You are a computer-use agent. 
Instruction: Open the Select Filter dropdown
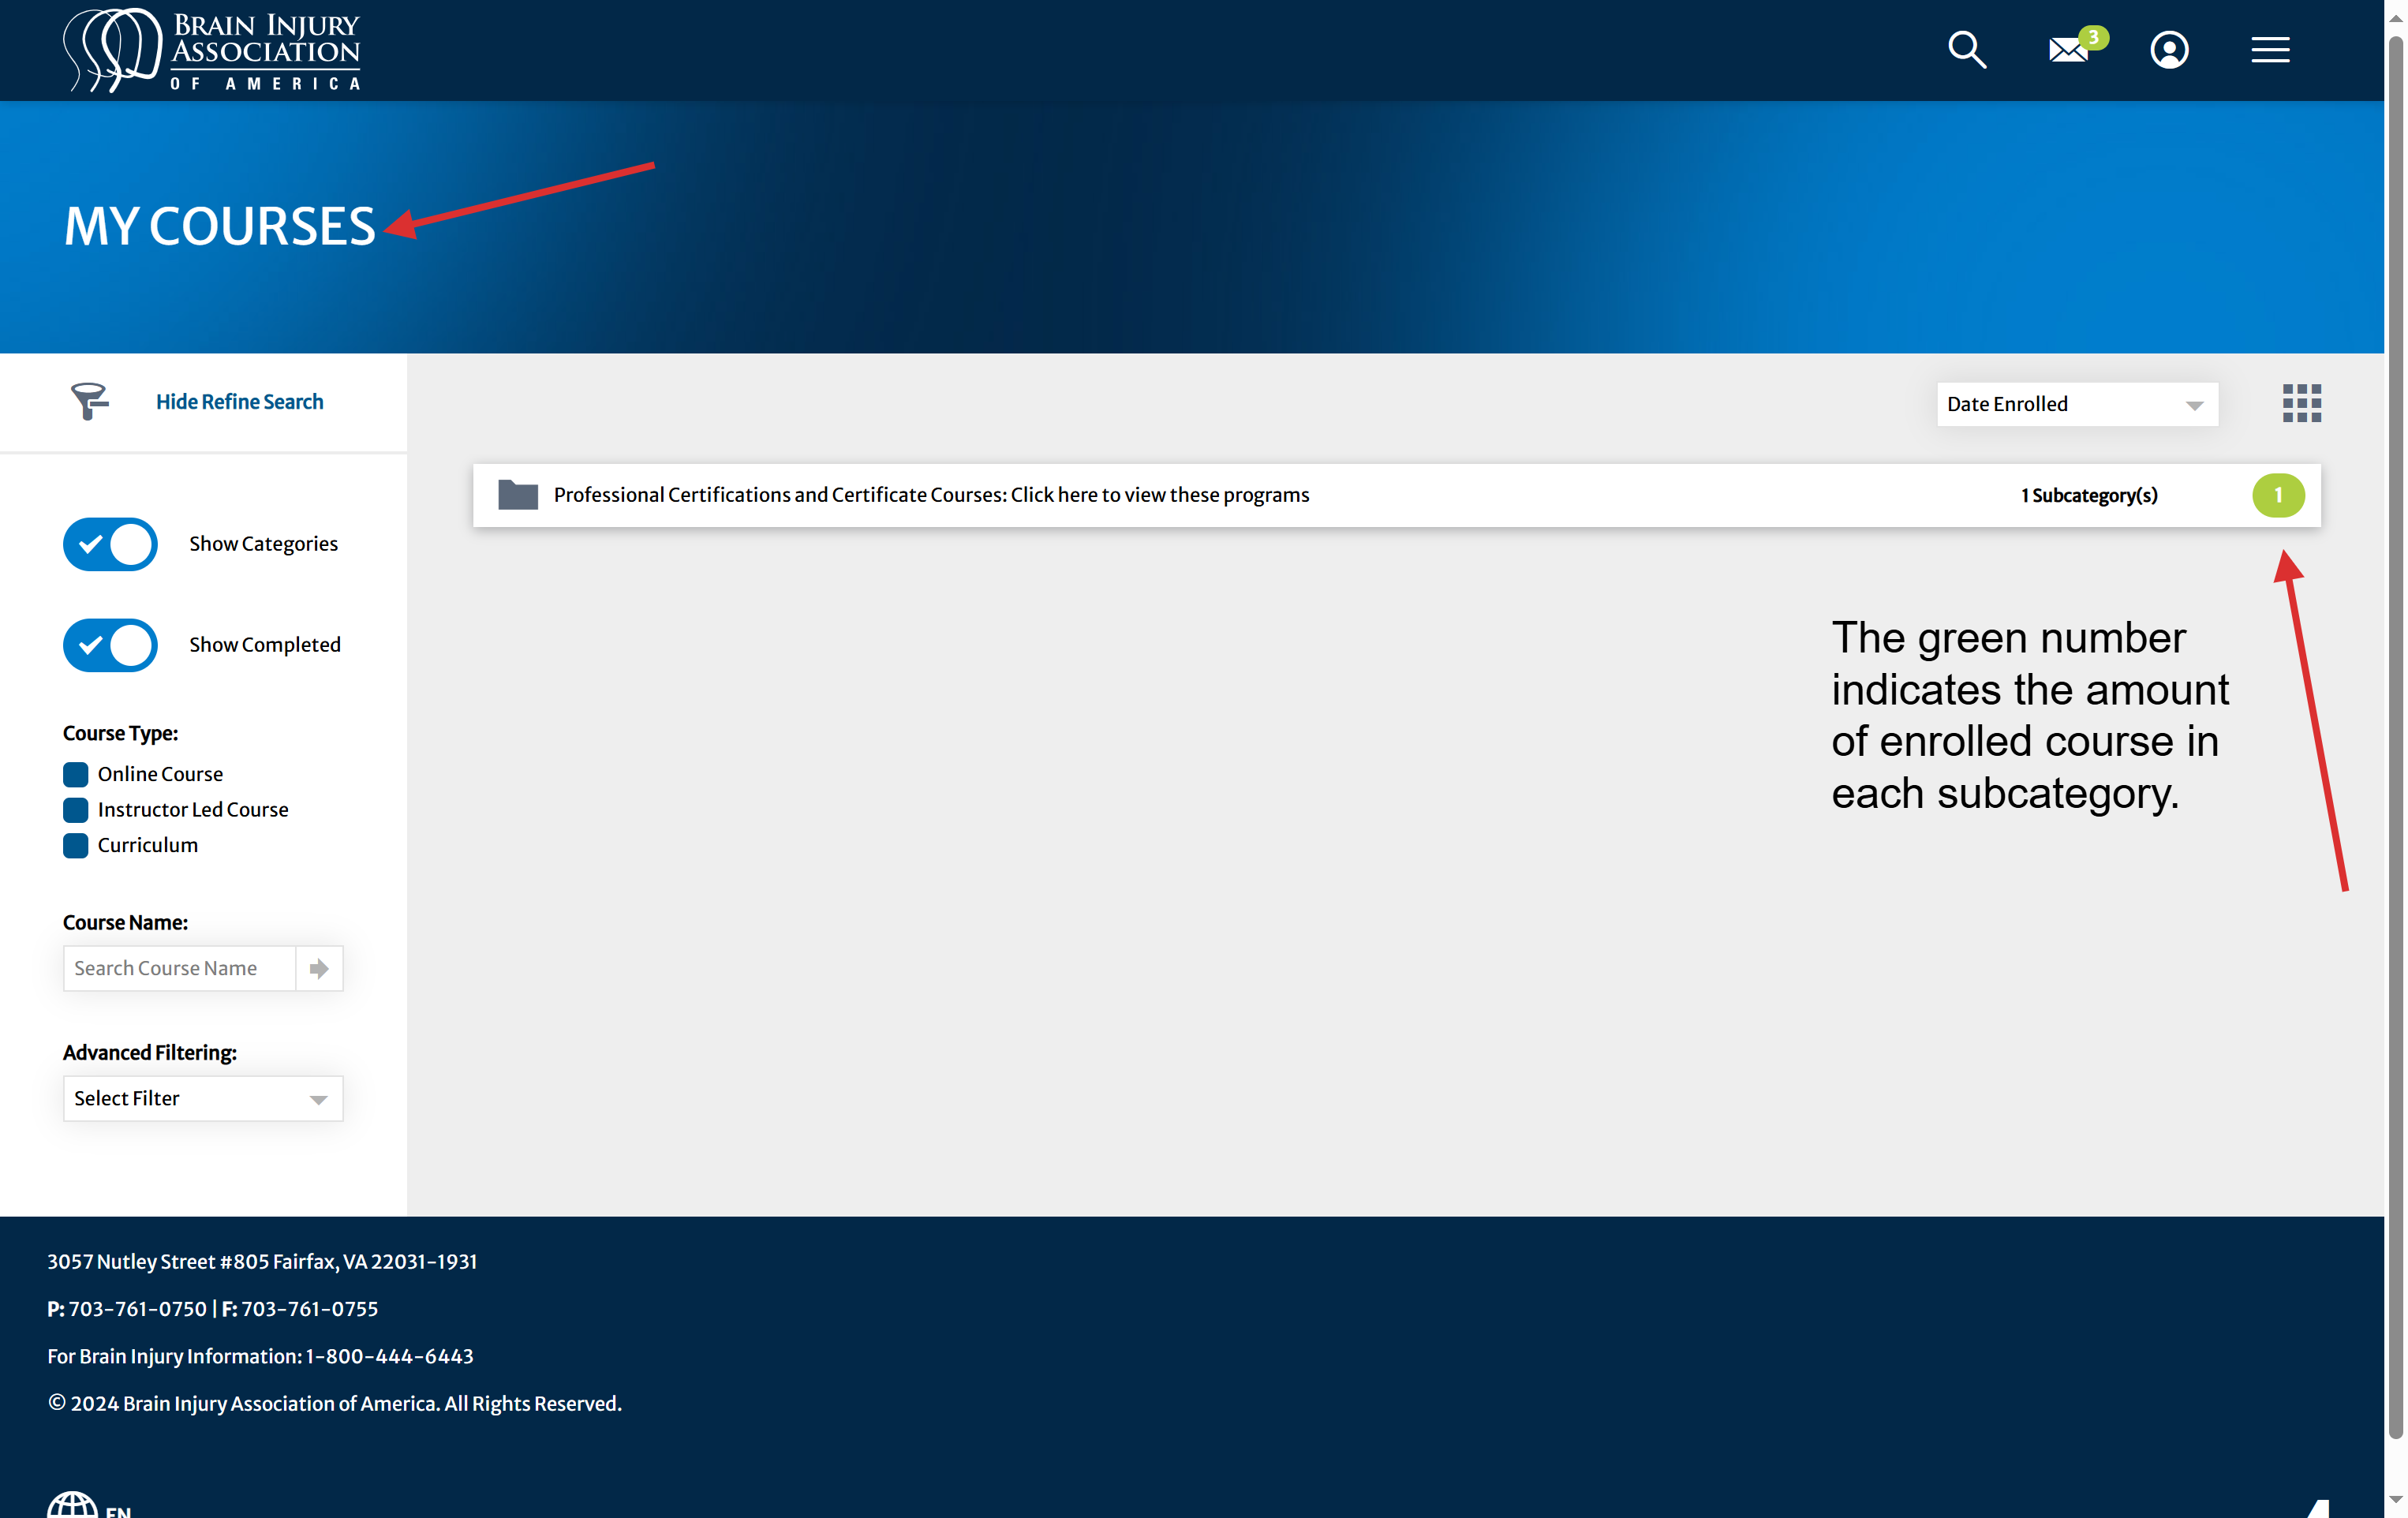202,1098
